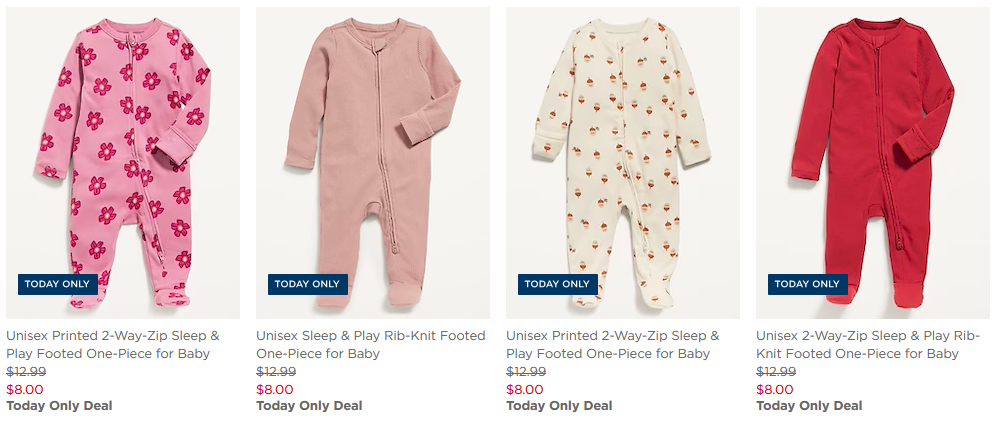The image size is (995, 429).
Task: Click Today Only badge on dusty rose item
Action: click(308, 284)
